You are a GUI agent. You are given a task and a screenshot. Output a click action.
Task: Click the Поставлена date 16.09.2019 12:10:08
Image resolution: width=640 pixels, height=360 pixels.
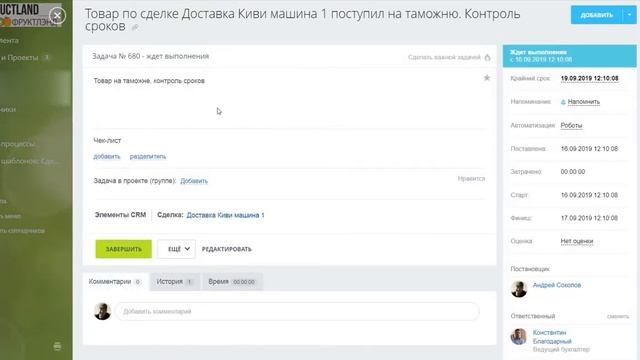pyautogui.click(x=589, y=149)
